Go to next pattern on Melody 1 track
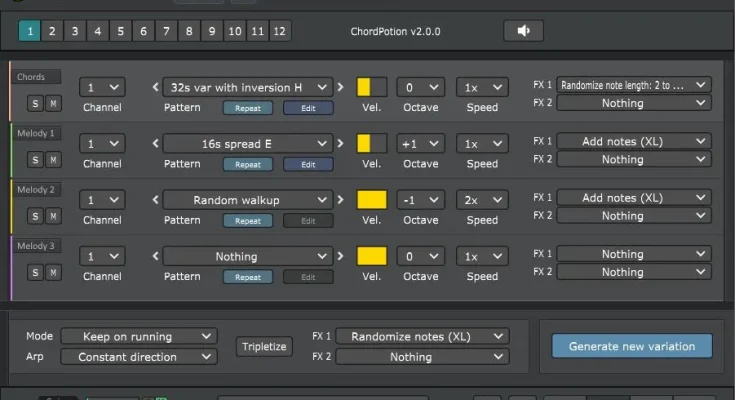The image size is (735, 400). [x=341, y=143]
